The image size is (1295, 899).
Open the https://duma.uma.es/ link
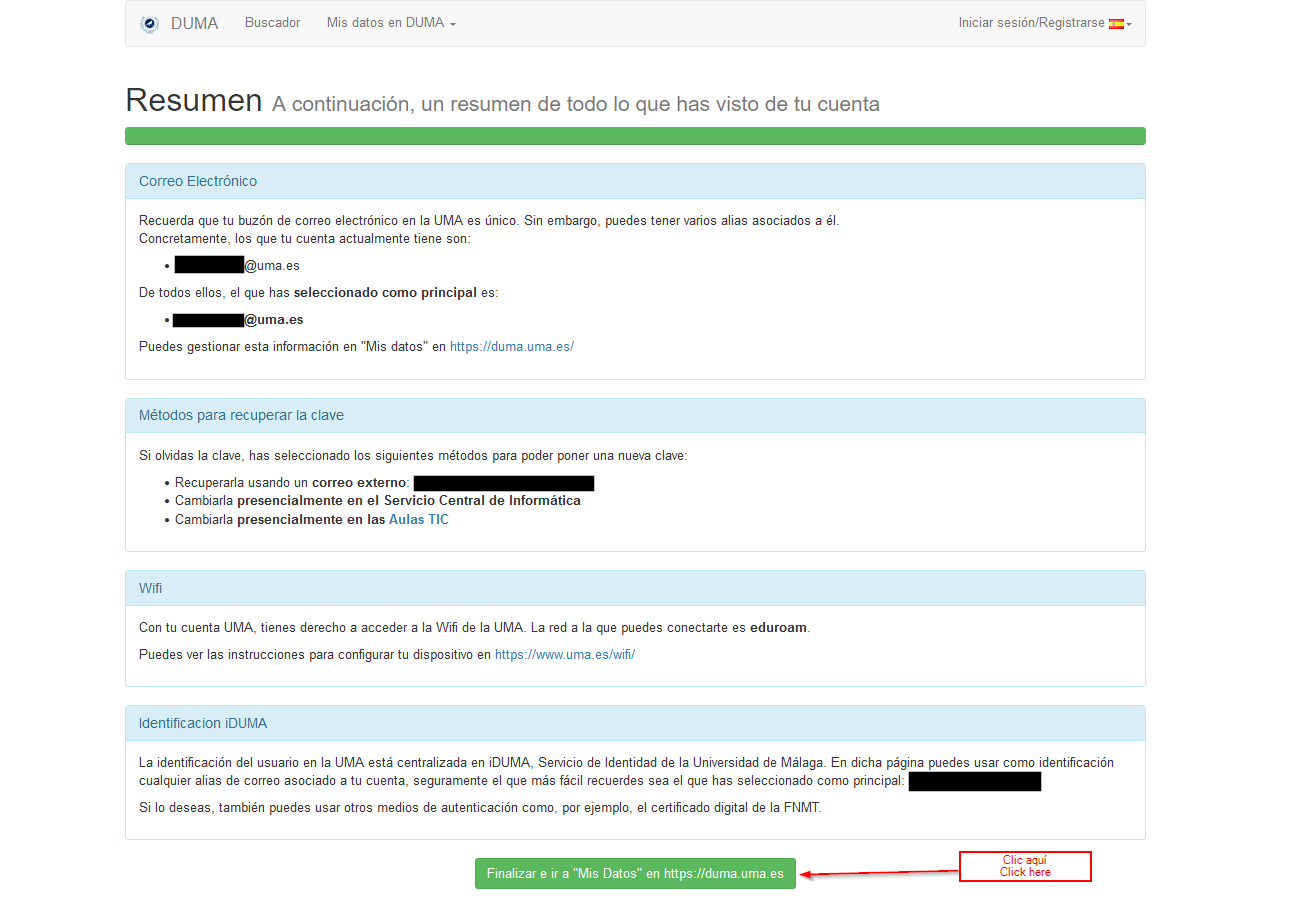tap(511, 347)
